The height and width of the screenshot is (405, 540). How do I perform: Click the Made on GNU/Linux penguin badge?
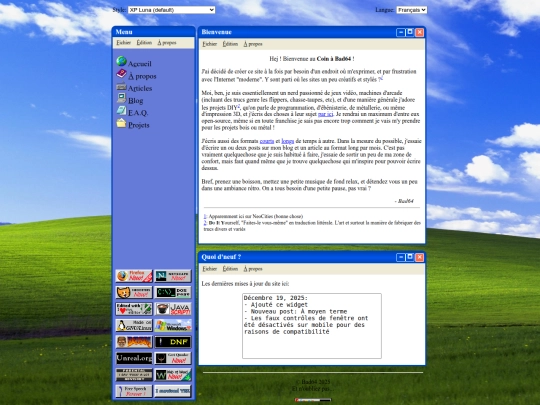click(x=134, y=325)
